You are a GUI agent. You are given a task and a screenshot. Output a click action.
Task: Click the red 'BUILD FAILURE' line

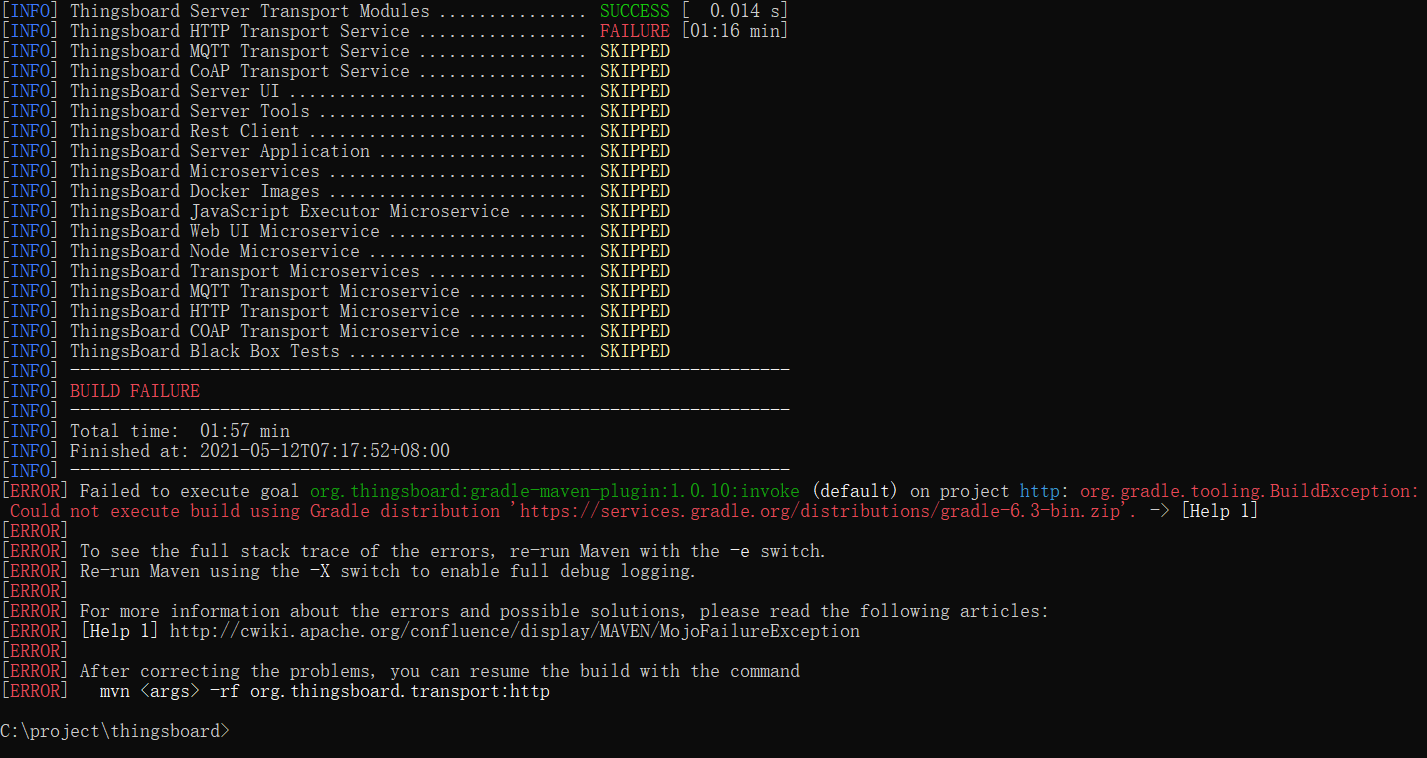tap(135, 391)
